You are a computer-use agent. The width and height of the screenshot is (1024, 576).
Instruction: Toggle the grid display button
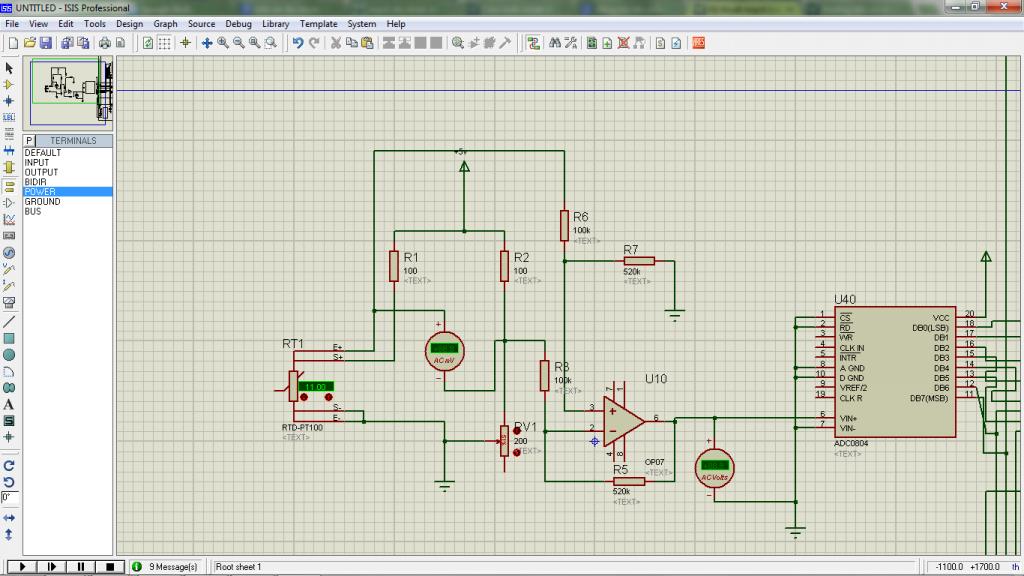tap(165, 43)
